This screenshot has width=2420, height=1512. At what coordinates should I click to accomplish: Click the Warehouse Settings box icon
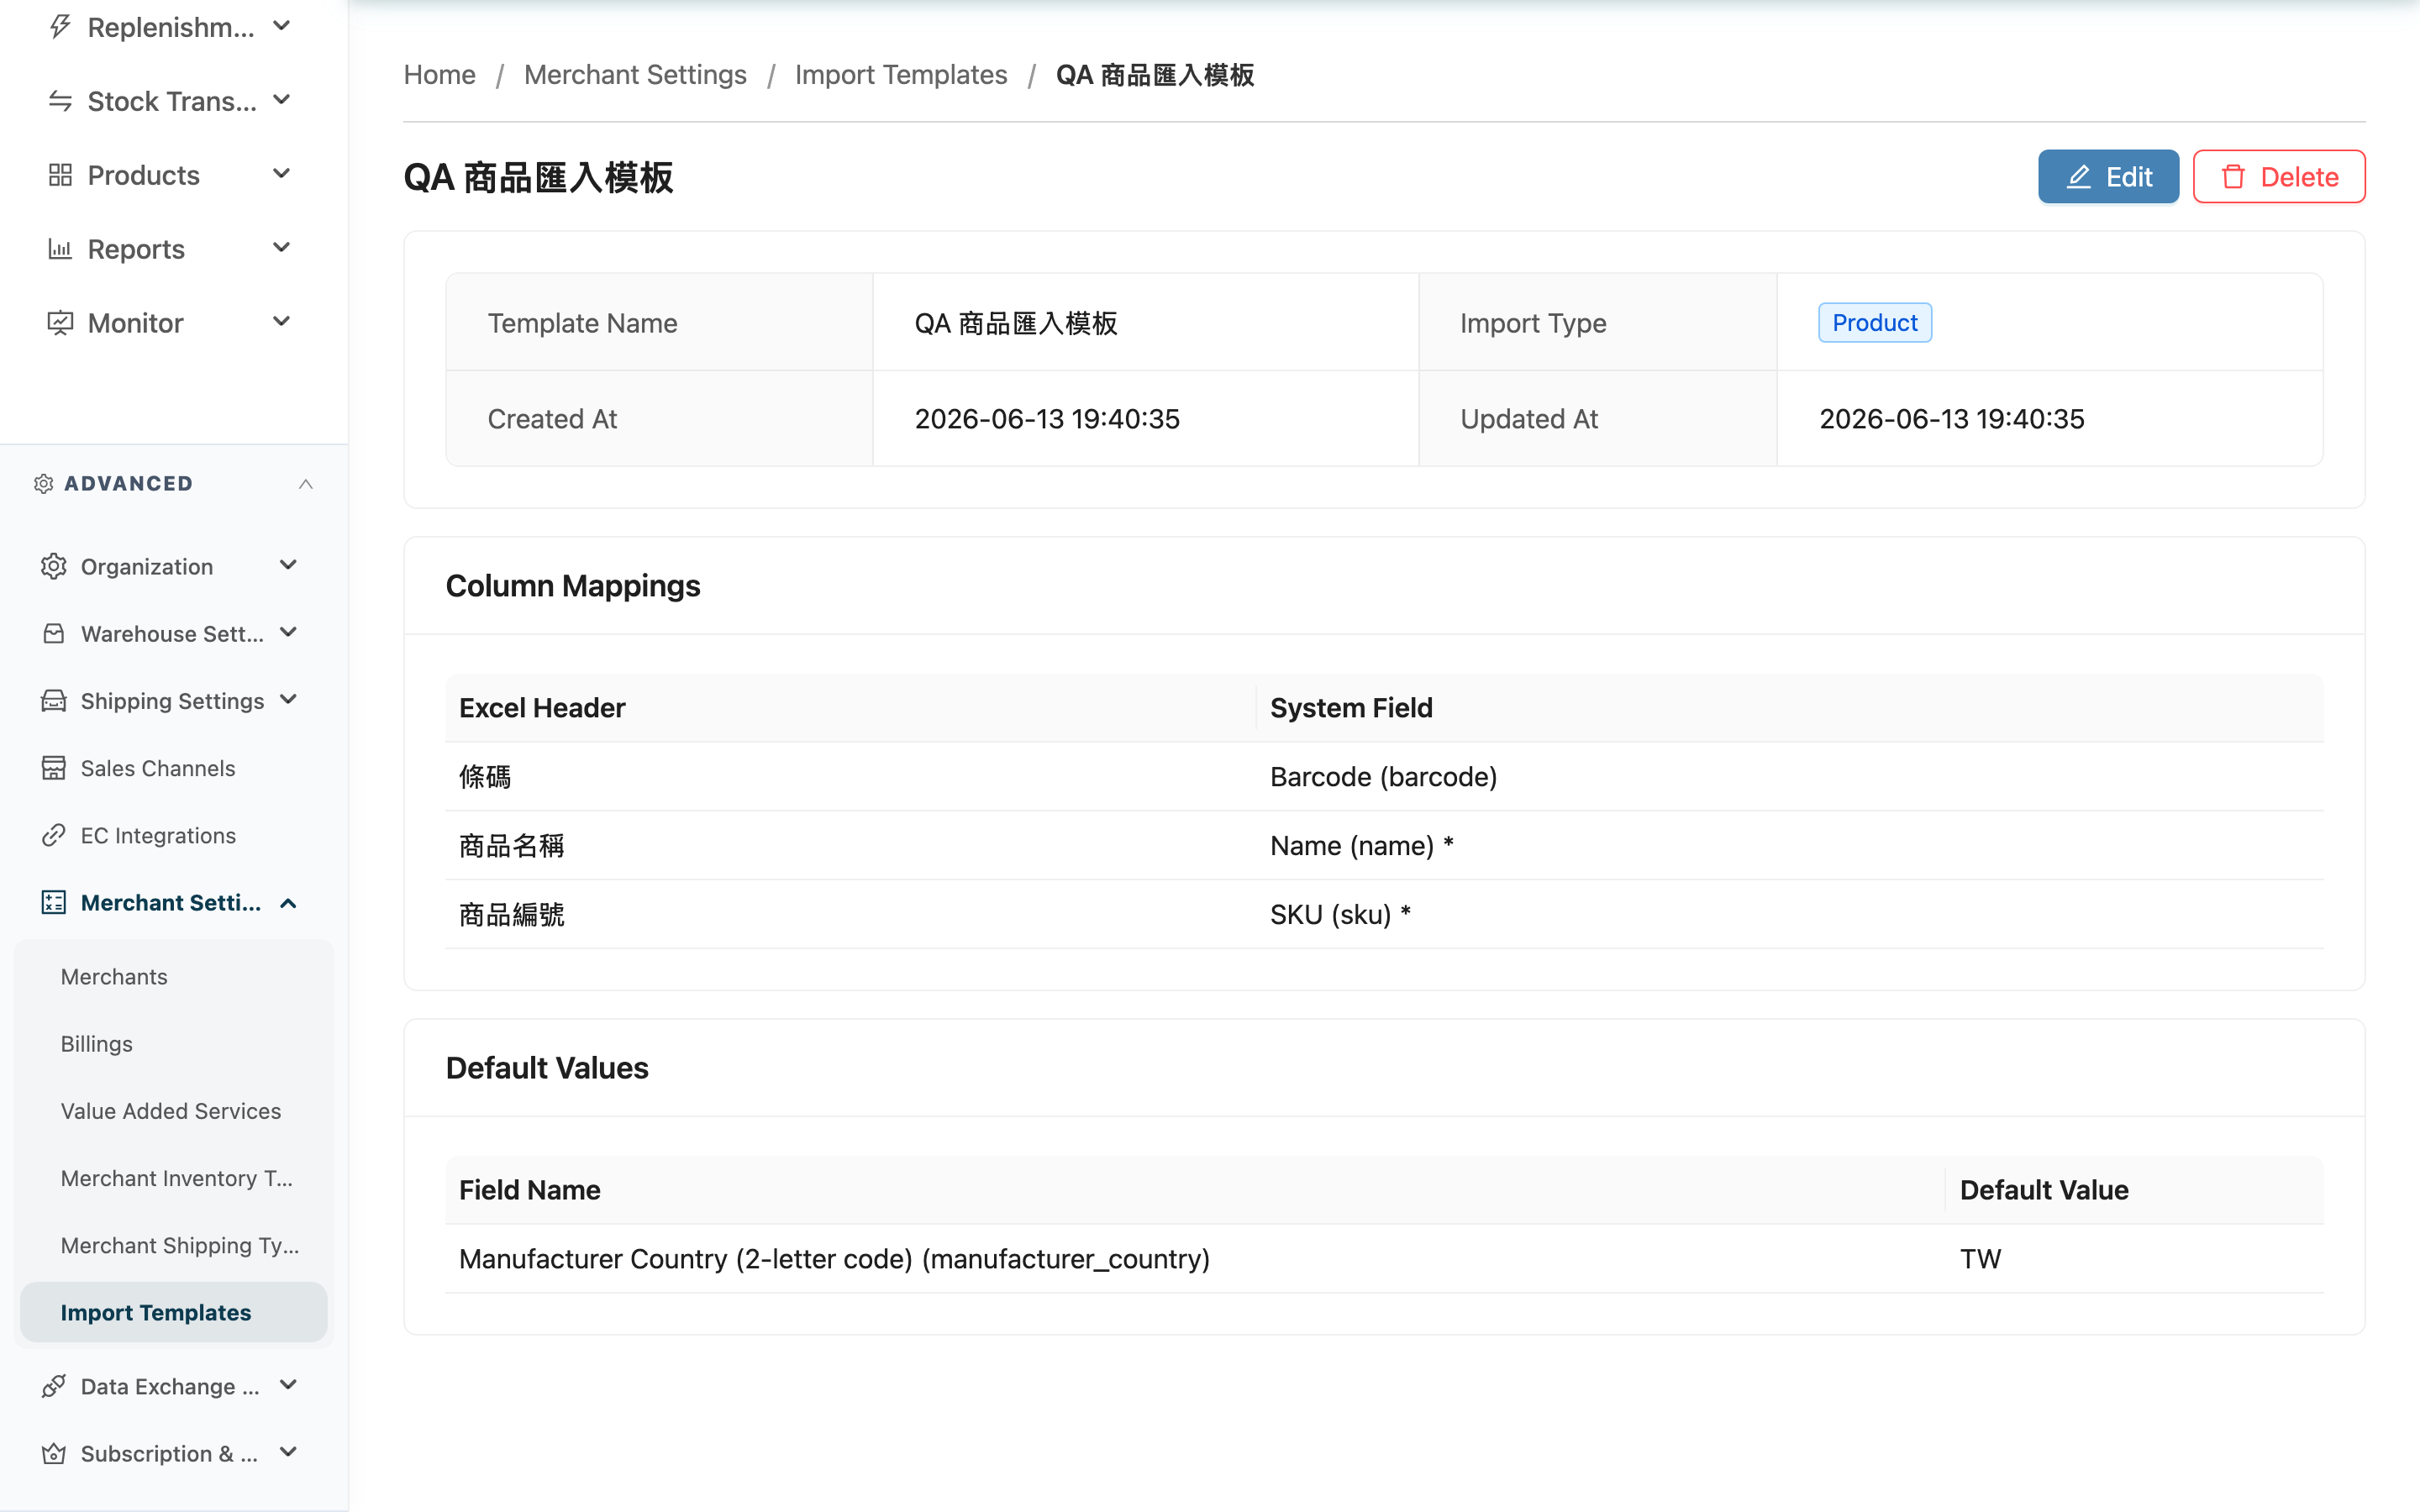coord(54,634)
